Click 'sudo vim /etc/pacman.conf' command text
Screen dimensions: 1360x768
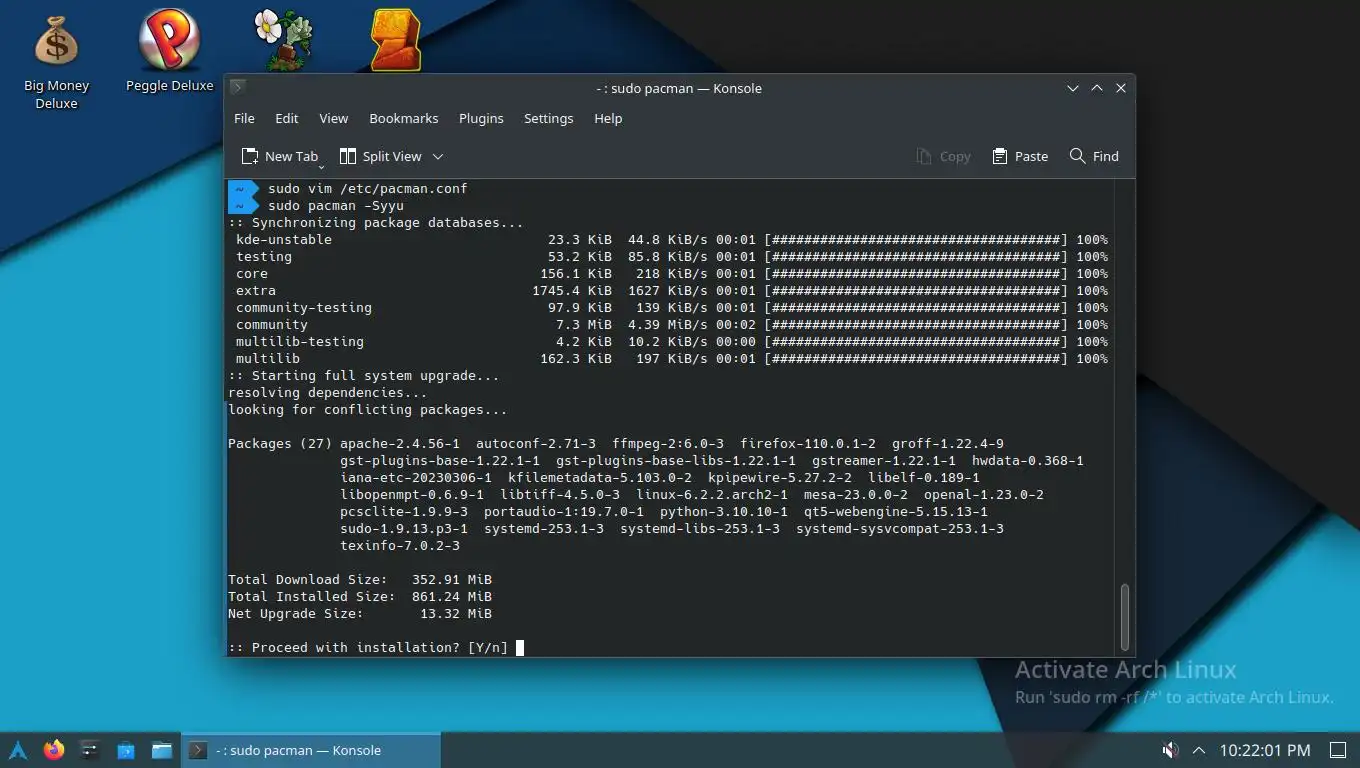pos(368,189)
